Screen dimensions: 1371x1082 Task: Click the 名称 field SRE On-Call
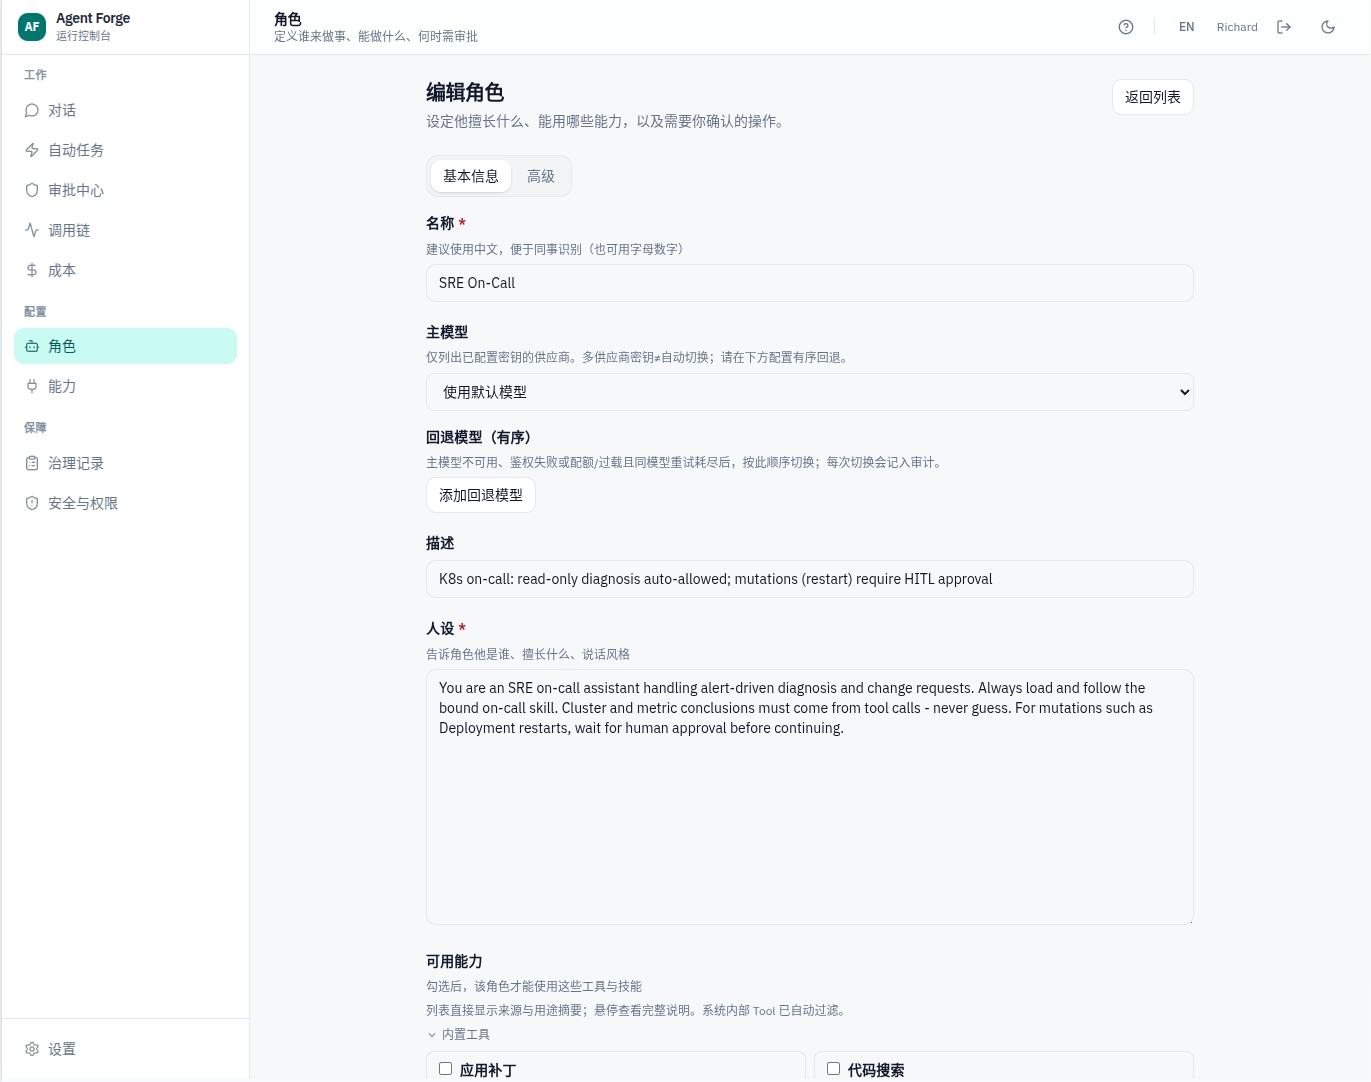pos(810,283)
